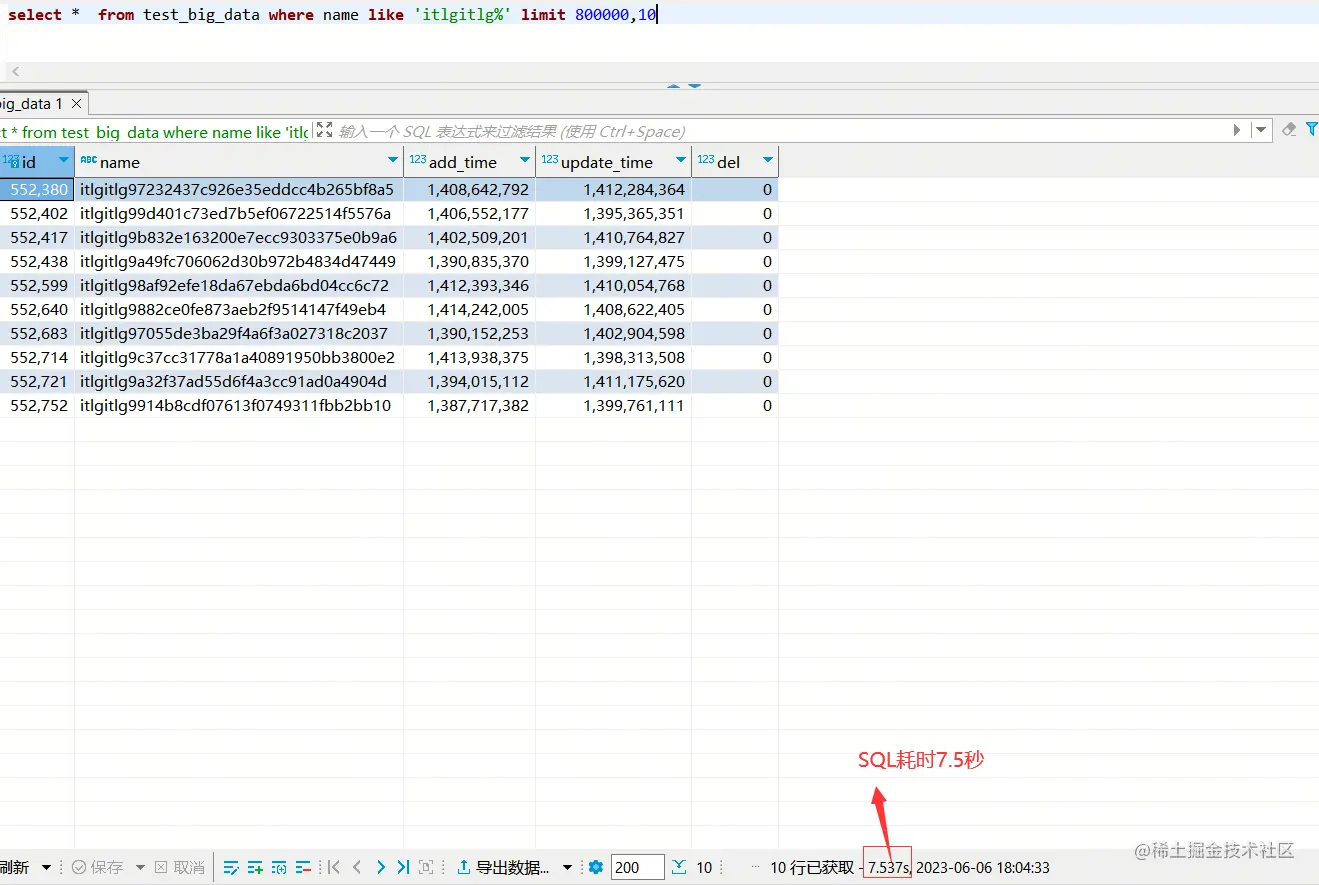Go to the next row

pos(380,867)
